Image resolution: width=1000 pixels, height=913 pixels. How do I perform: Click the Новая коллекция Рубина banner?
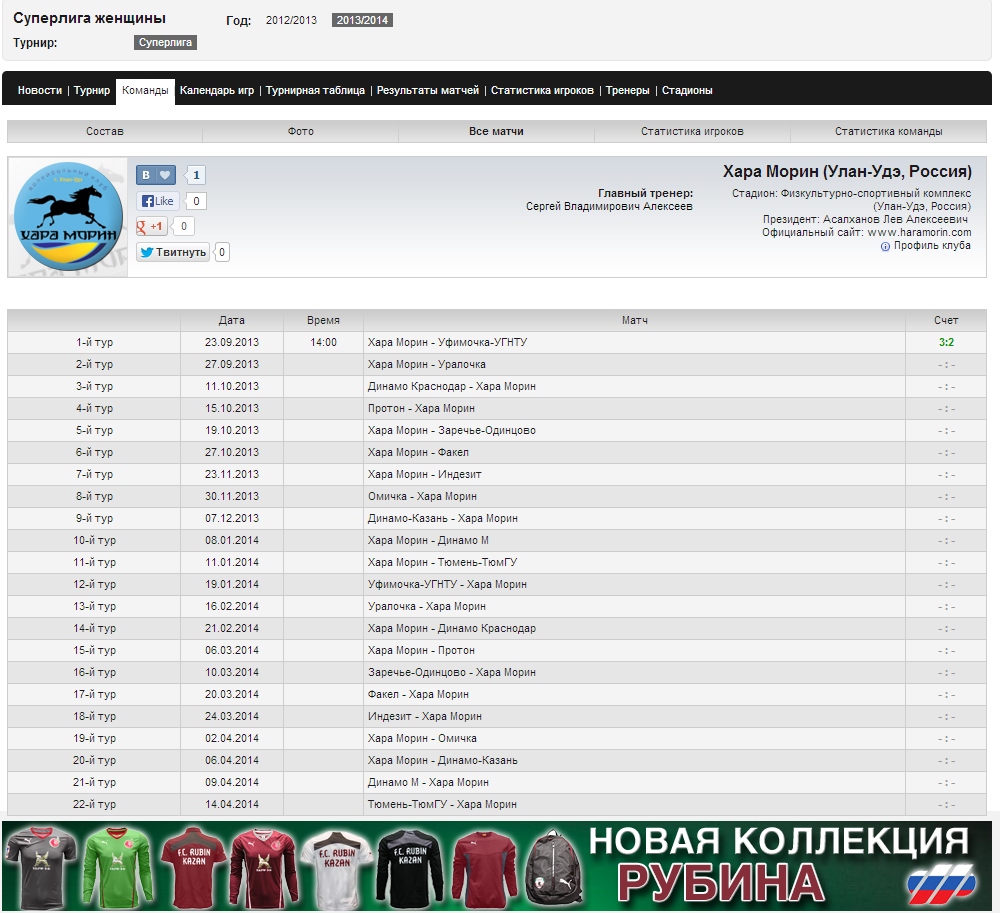pos(497,866)
